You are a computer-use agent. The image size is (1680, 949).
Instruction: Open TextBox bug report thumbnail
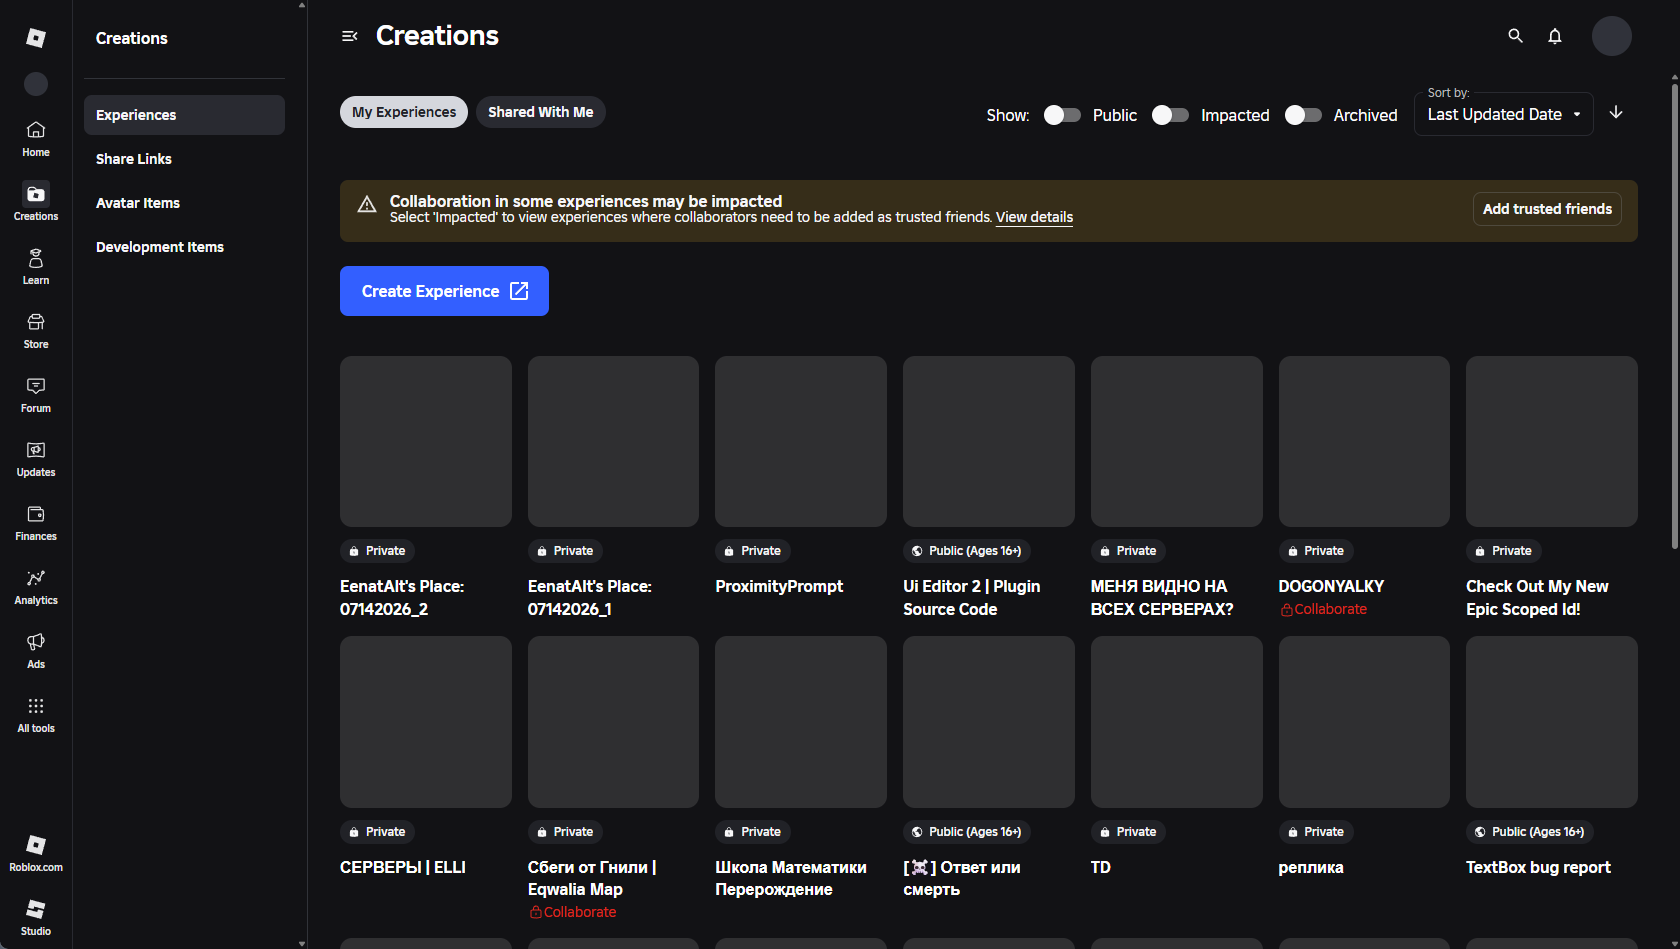pyautogui.click(x=1552, y=722)
